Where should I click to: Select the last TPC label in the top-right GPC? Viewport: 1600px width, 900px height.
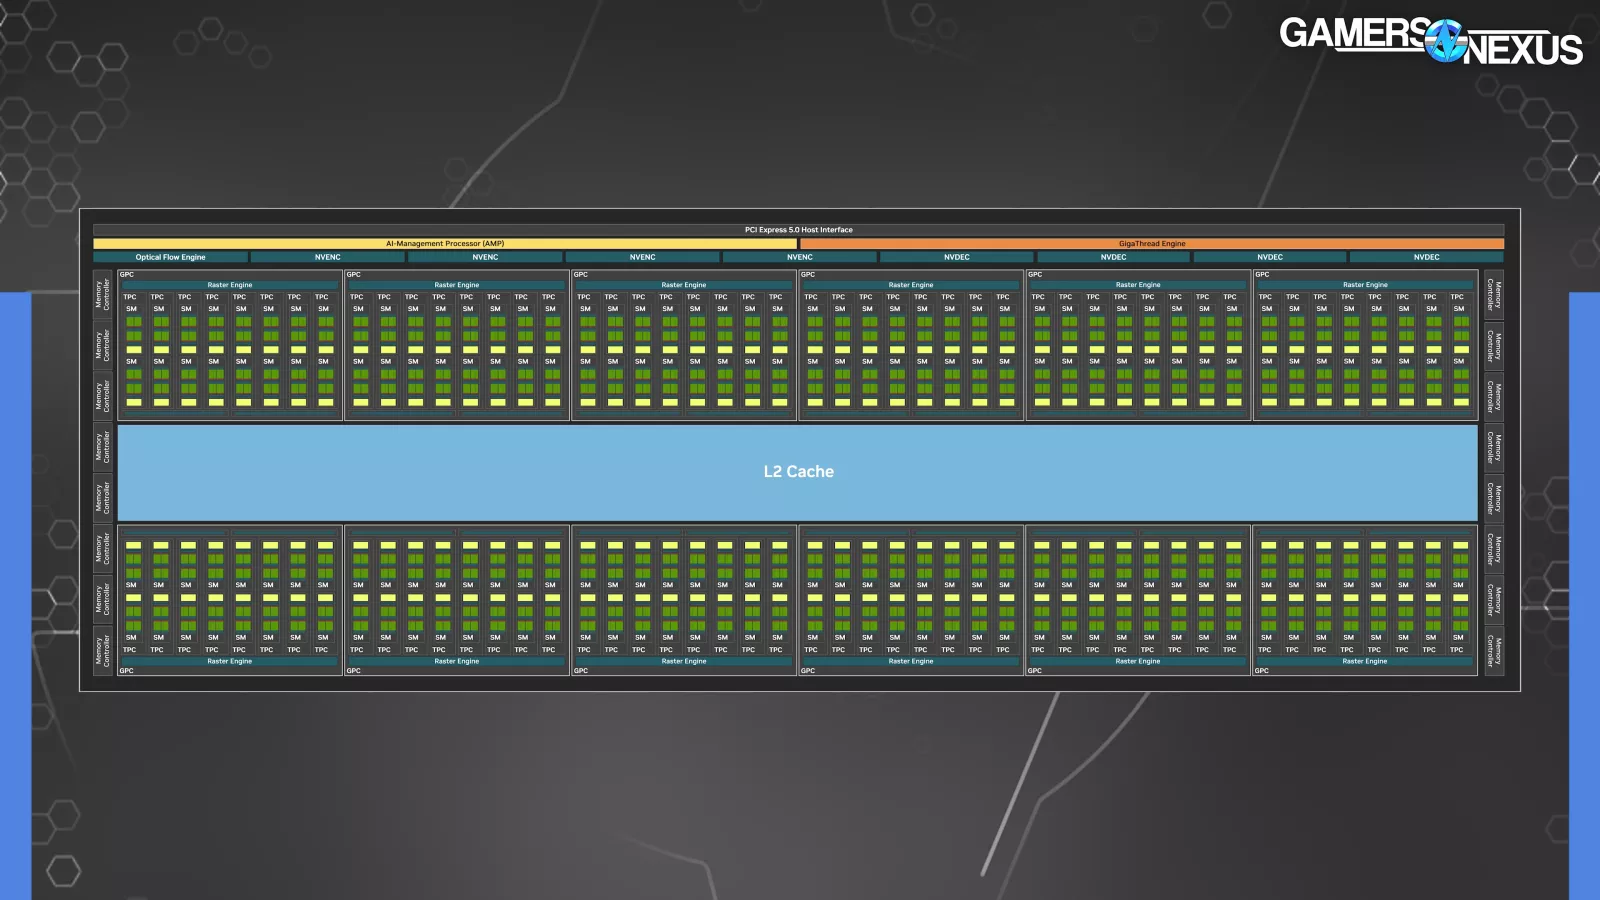(1457, 297)
